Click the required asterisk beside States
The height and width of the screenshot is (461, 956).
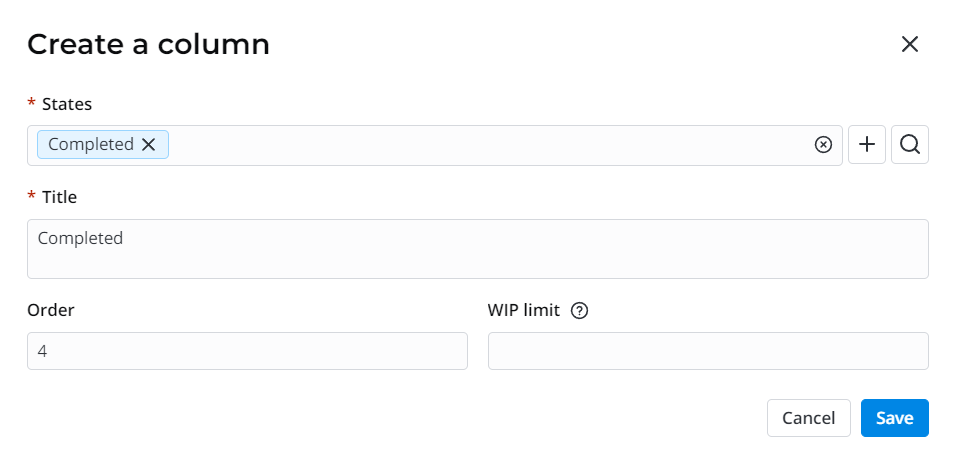[x=32, y=104]
